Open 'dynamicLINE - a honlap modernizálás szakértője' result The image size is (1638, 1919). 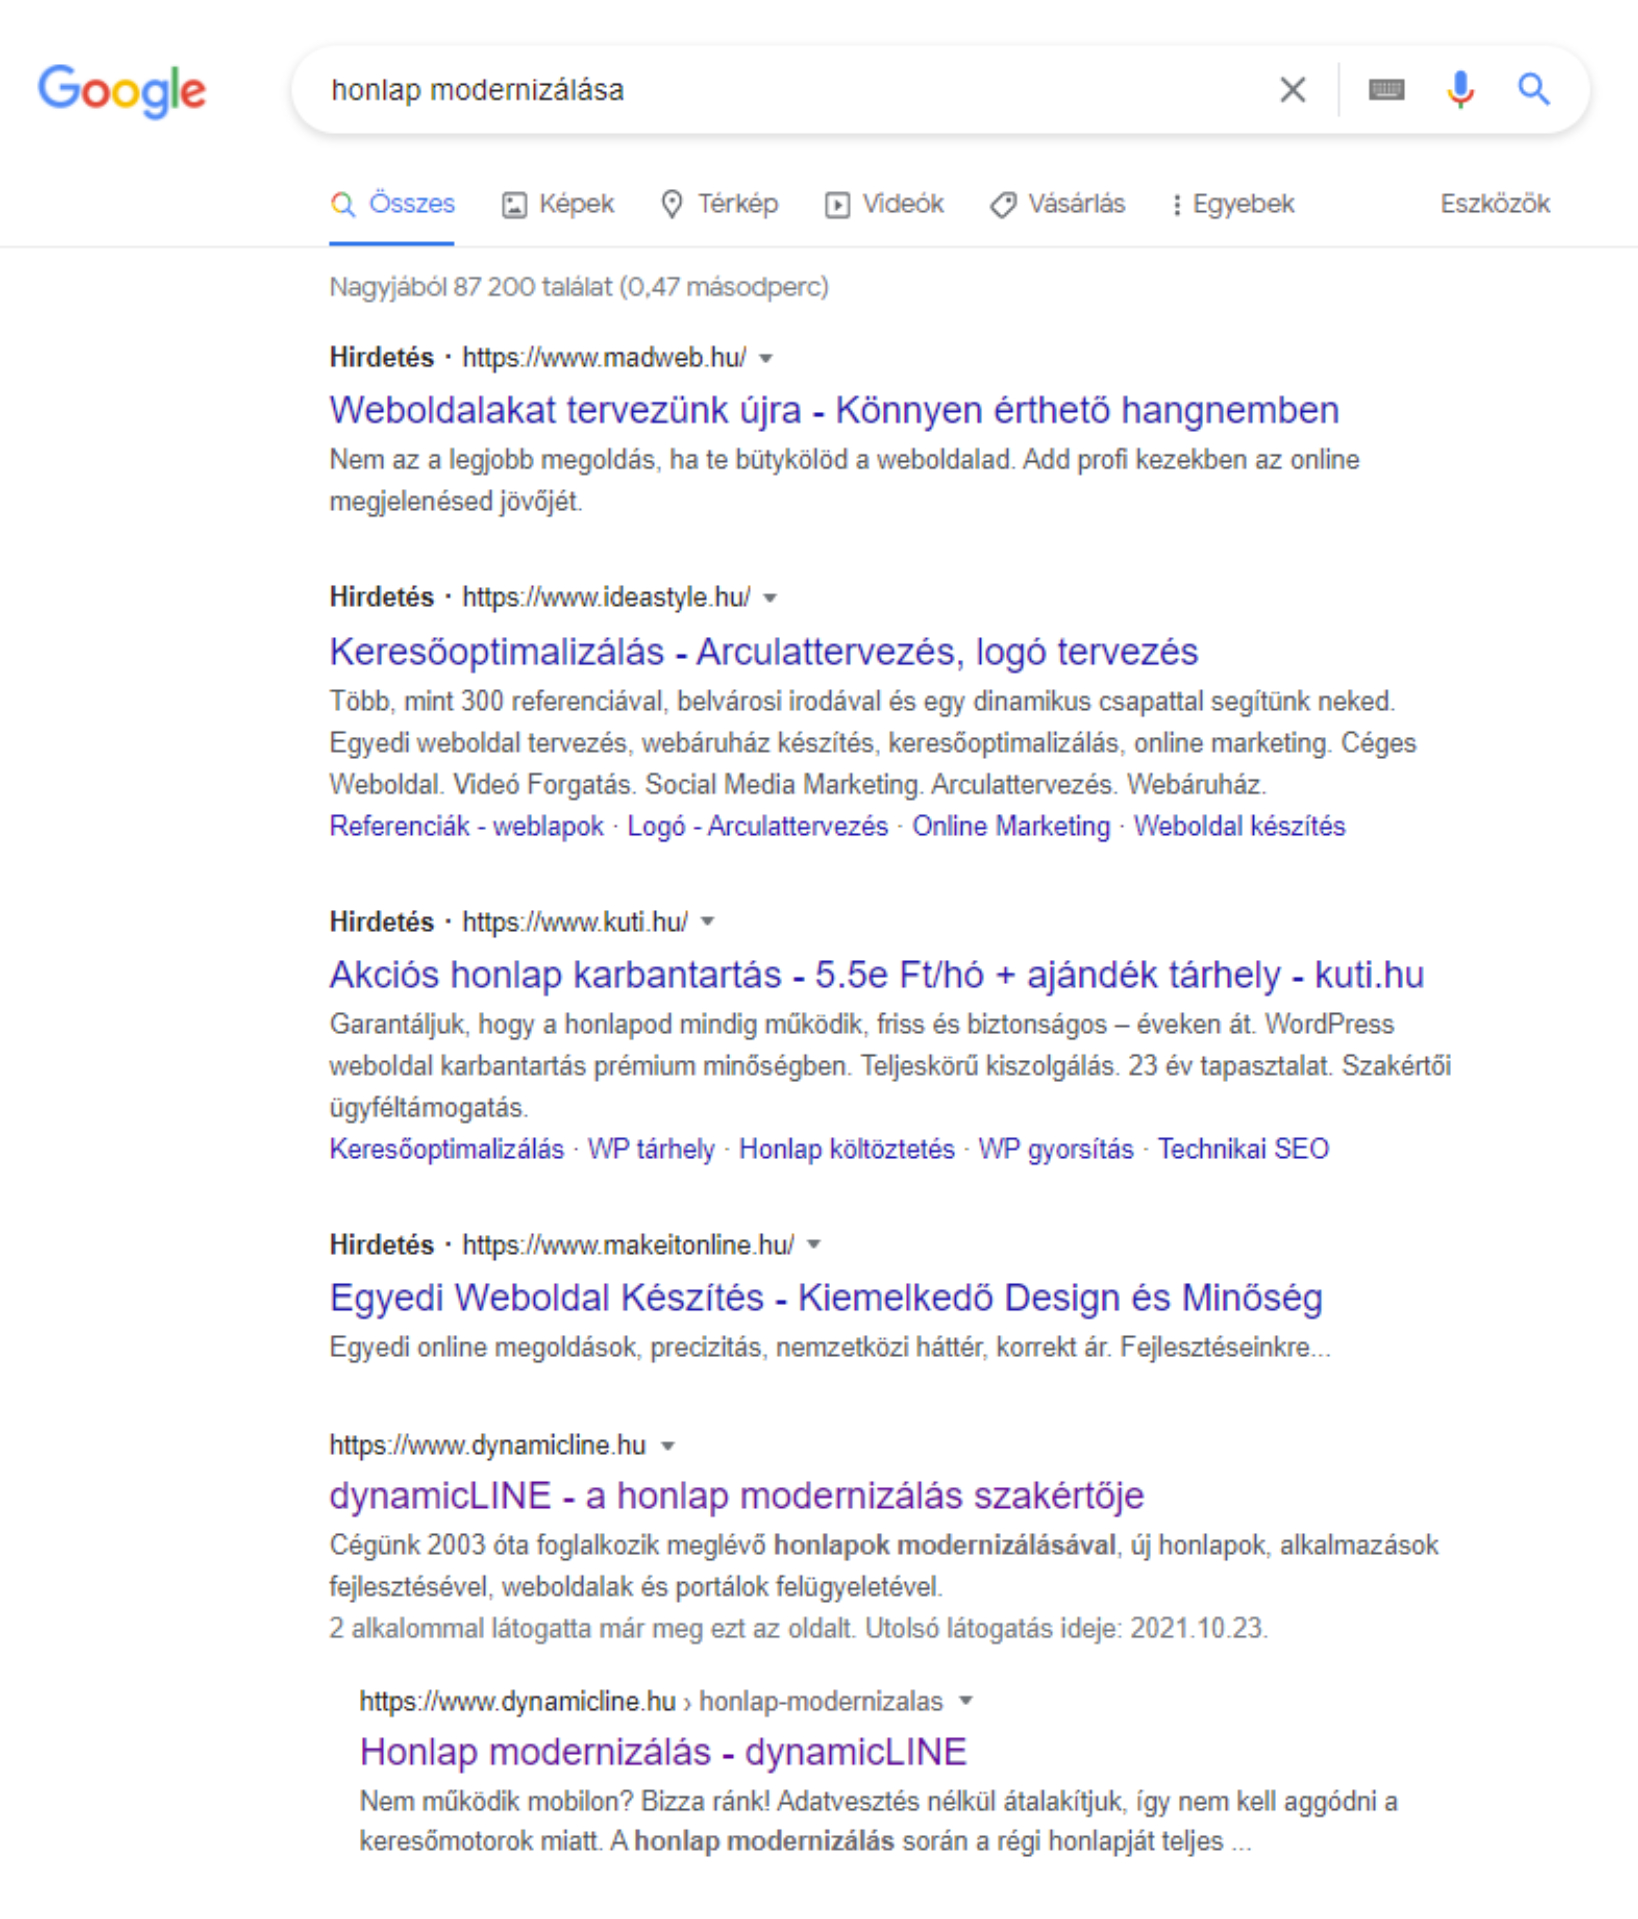[x=737, y=1496]
